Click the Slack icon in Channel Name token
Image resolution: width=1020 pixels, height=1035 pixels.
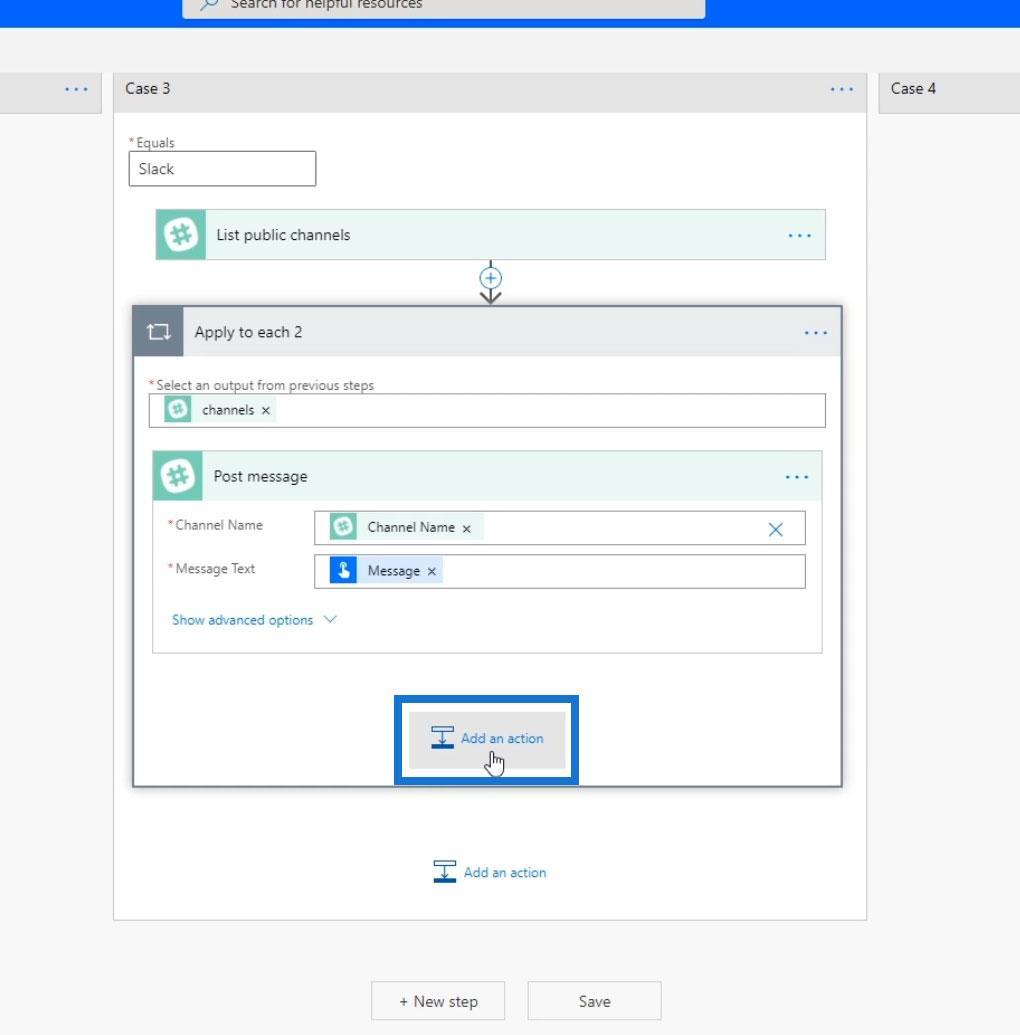click(343, 527)
